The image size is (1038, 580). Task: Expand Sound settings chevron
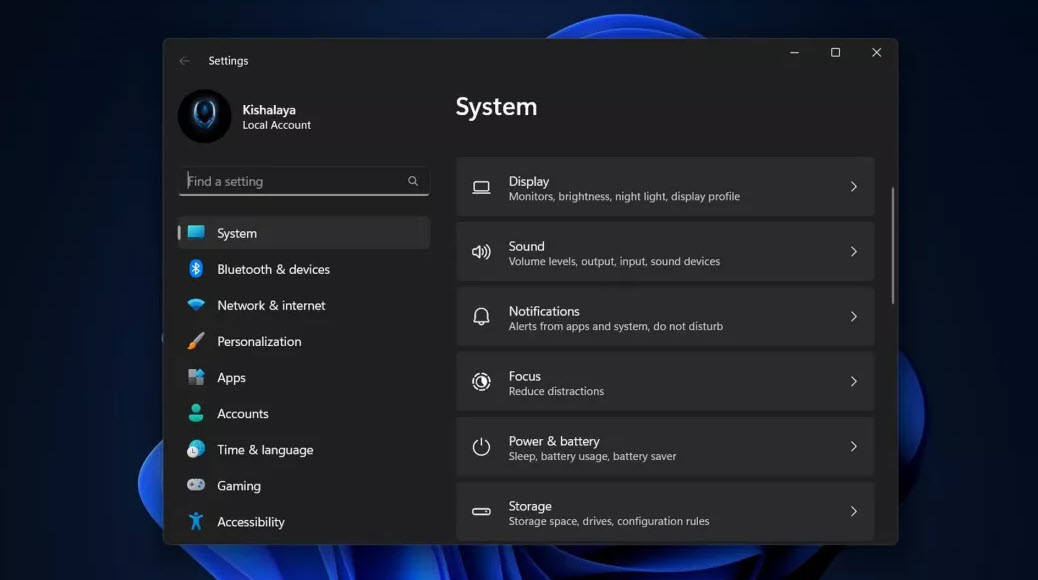pyautogui.click(x=854, y=252)
